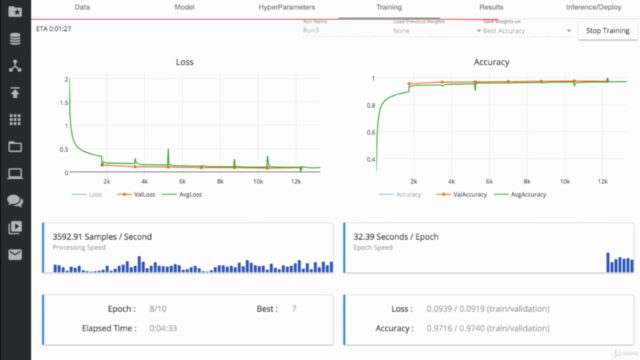The width and height of the screenshot is (640, 360).
Task: Open the HyperParameters tab
Action: pyautogui.click(x=287, y=7)
